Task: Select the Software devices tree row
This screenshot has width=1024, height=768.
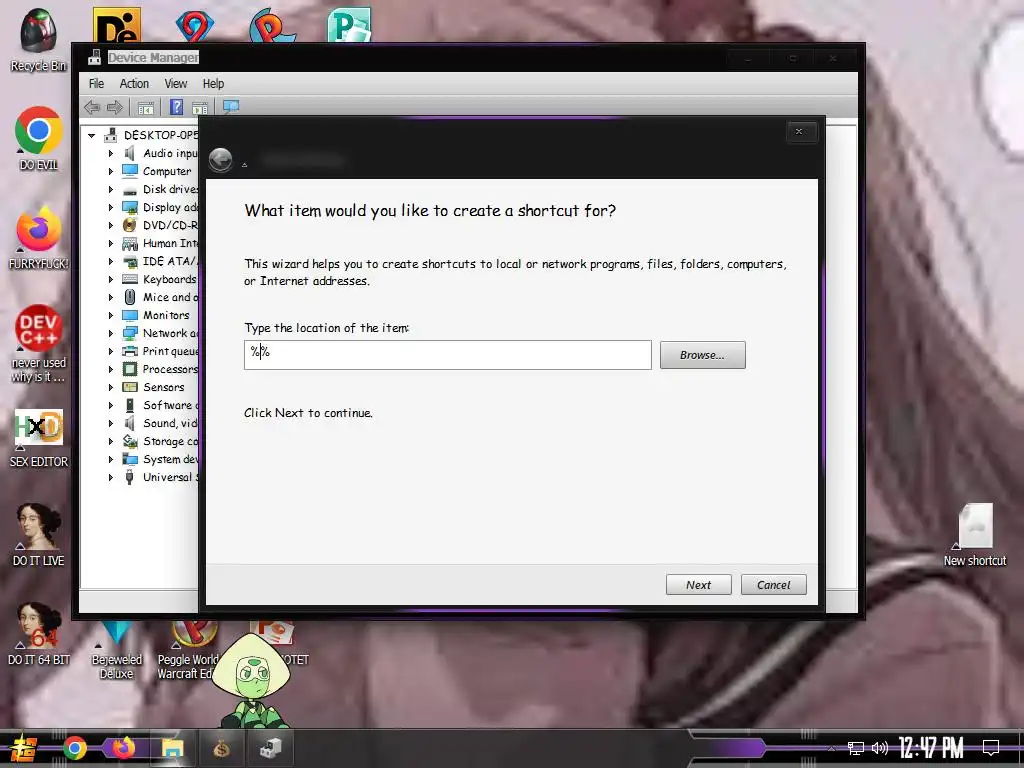Action: pos(159,406)
